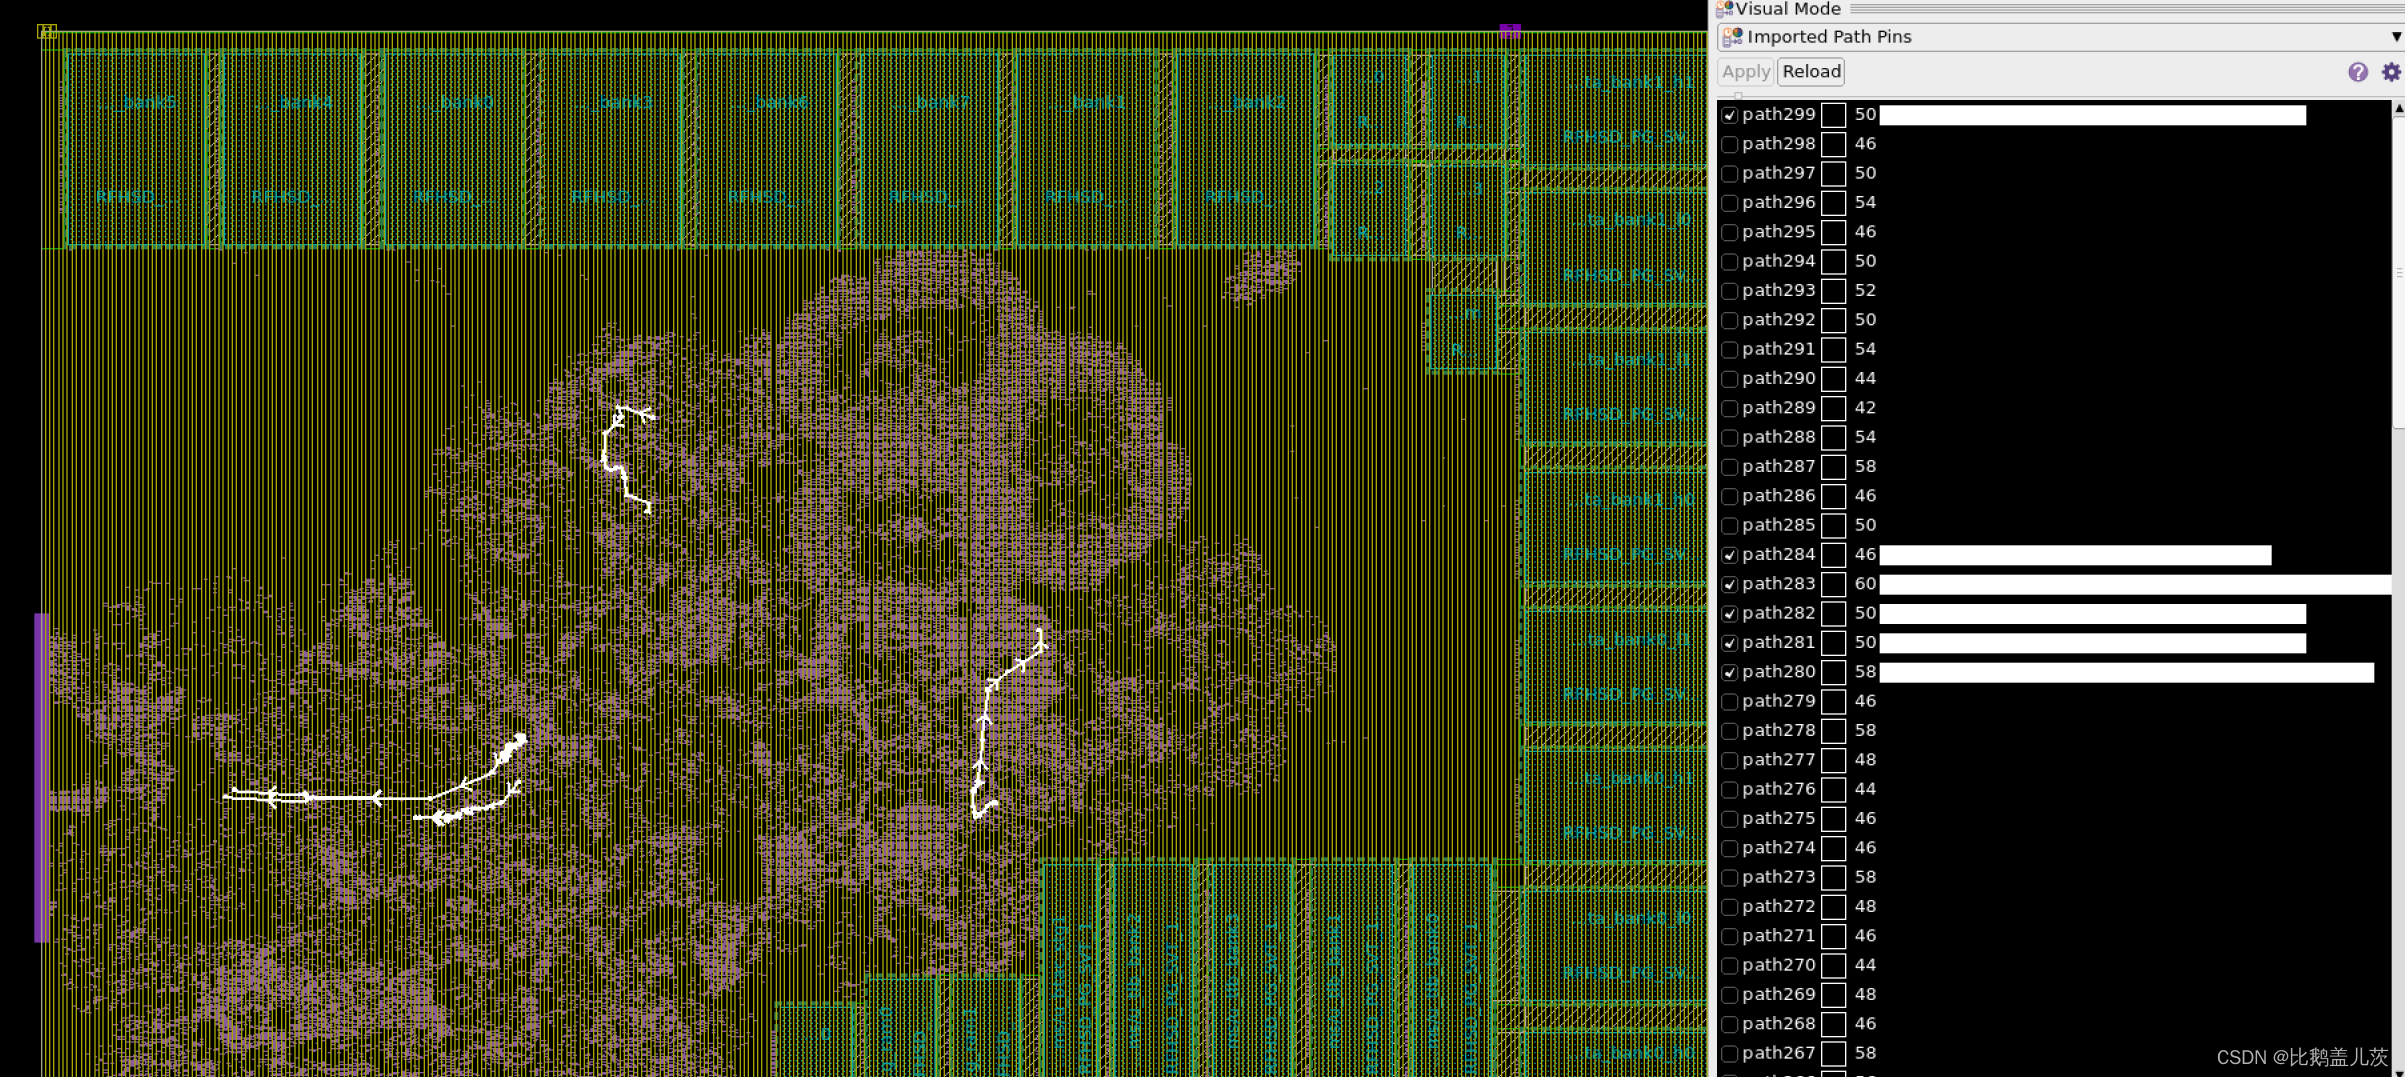2405x1077 pixels.
Task: Check the path267 checkbox
Action: click(1730, 1054)
